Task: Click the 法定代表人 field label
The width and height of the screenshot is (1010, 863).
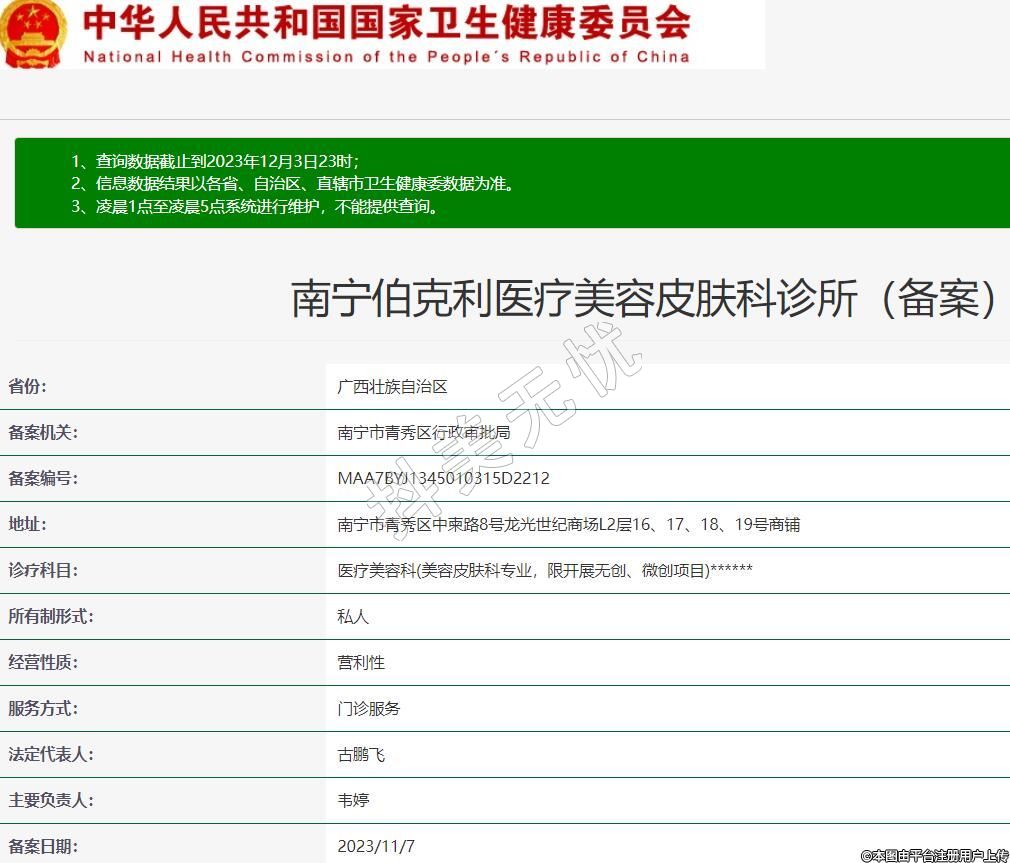Action: (51, 755)
